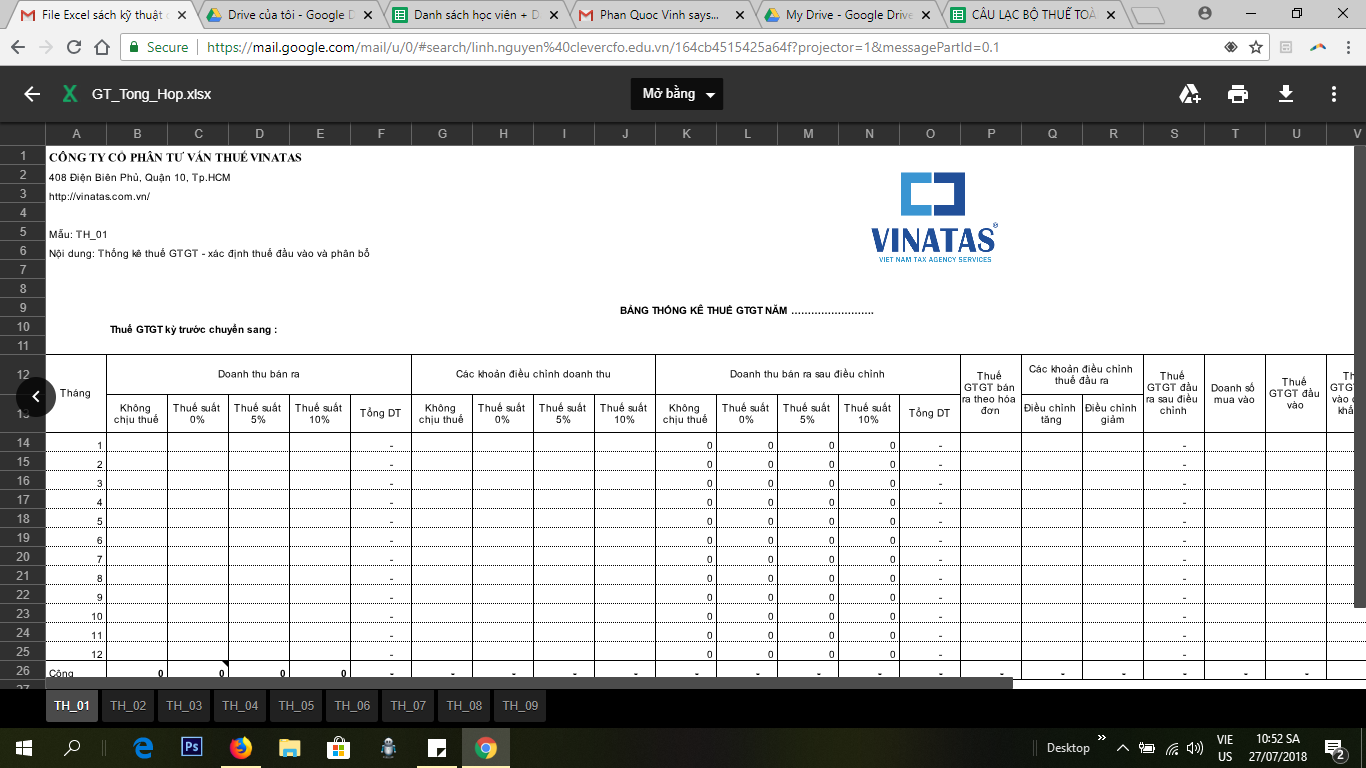Open Firefox from the taskbar
This screenshot has width=1366, height=768.
(x=241, y=747)
